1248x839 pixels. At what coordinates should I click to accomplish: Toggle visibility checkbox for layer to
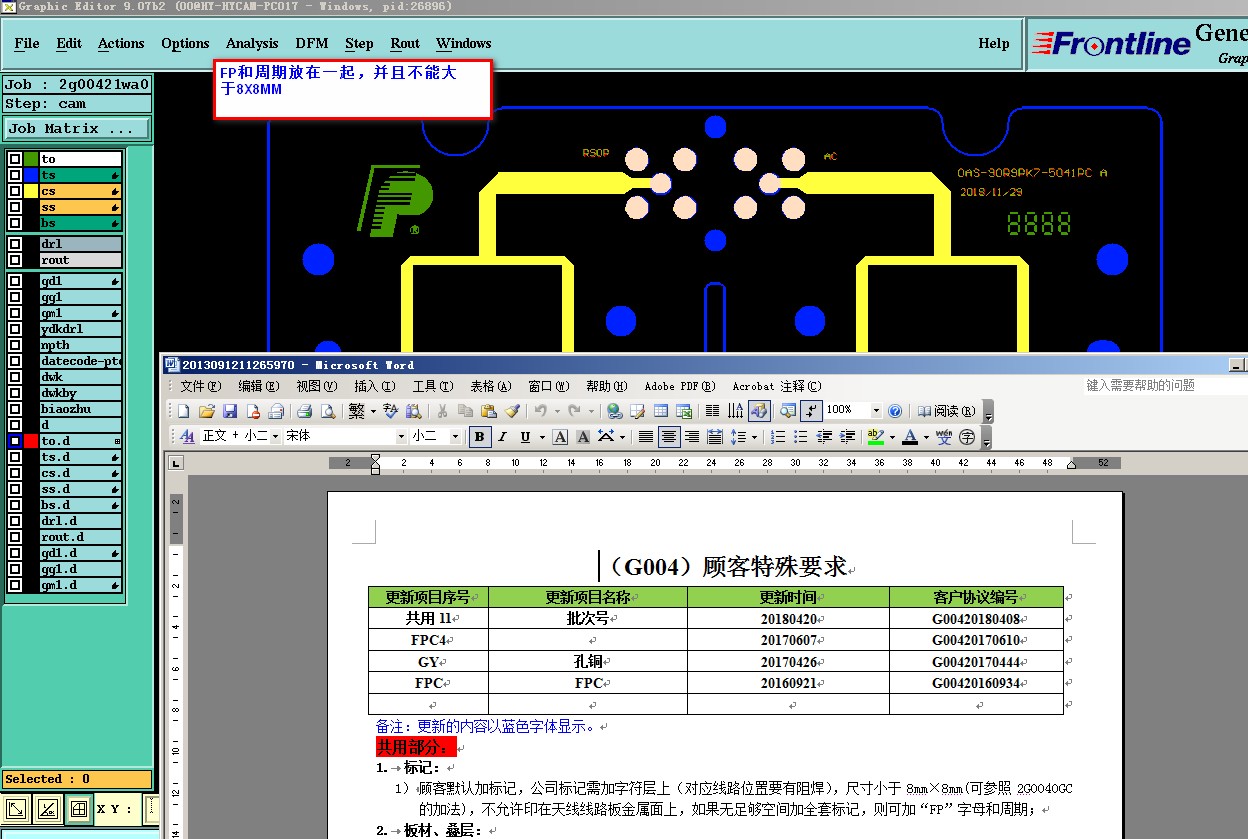point(15,159)
